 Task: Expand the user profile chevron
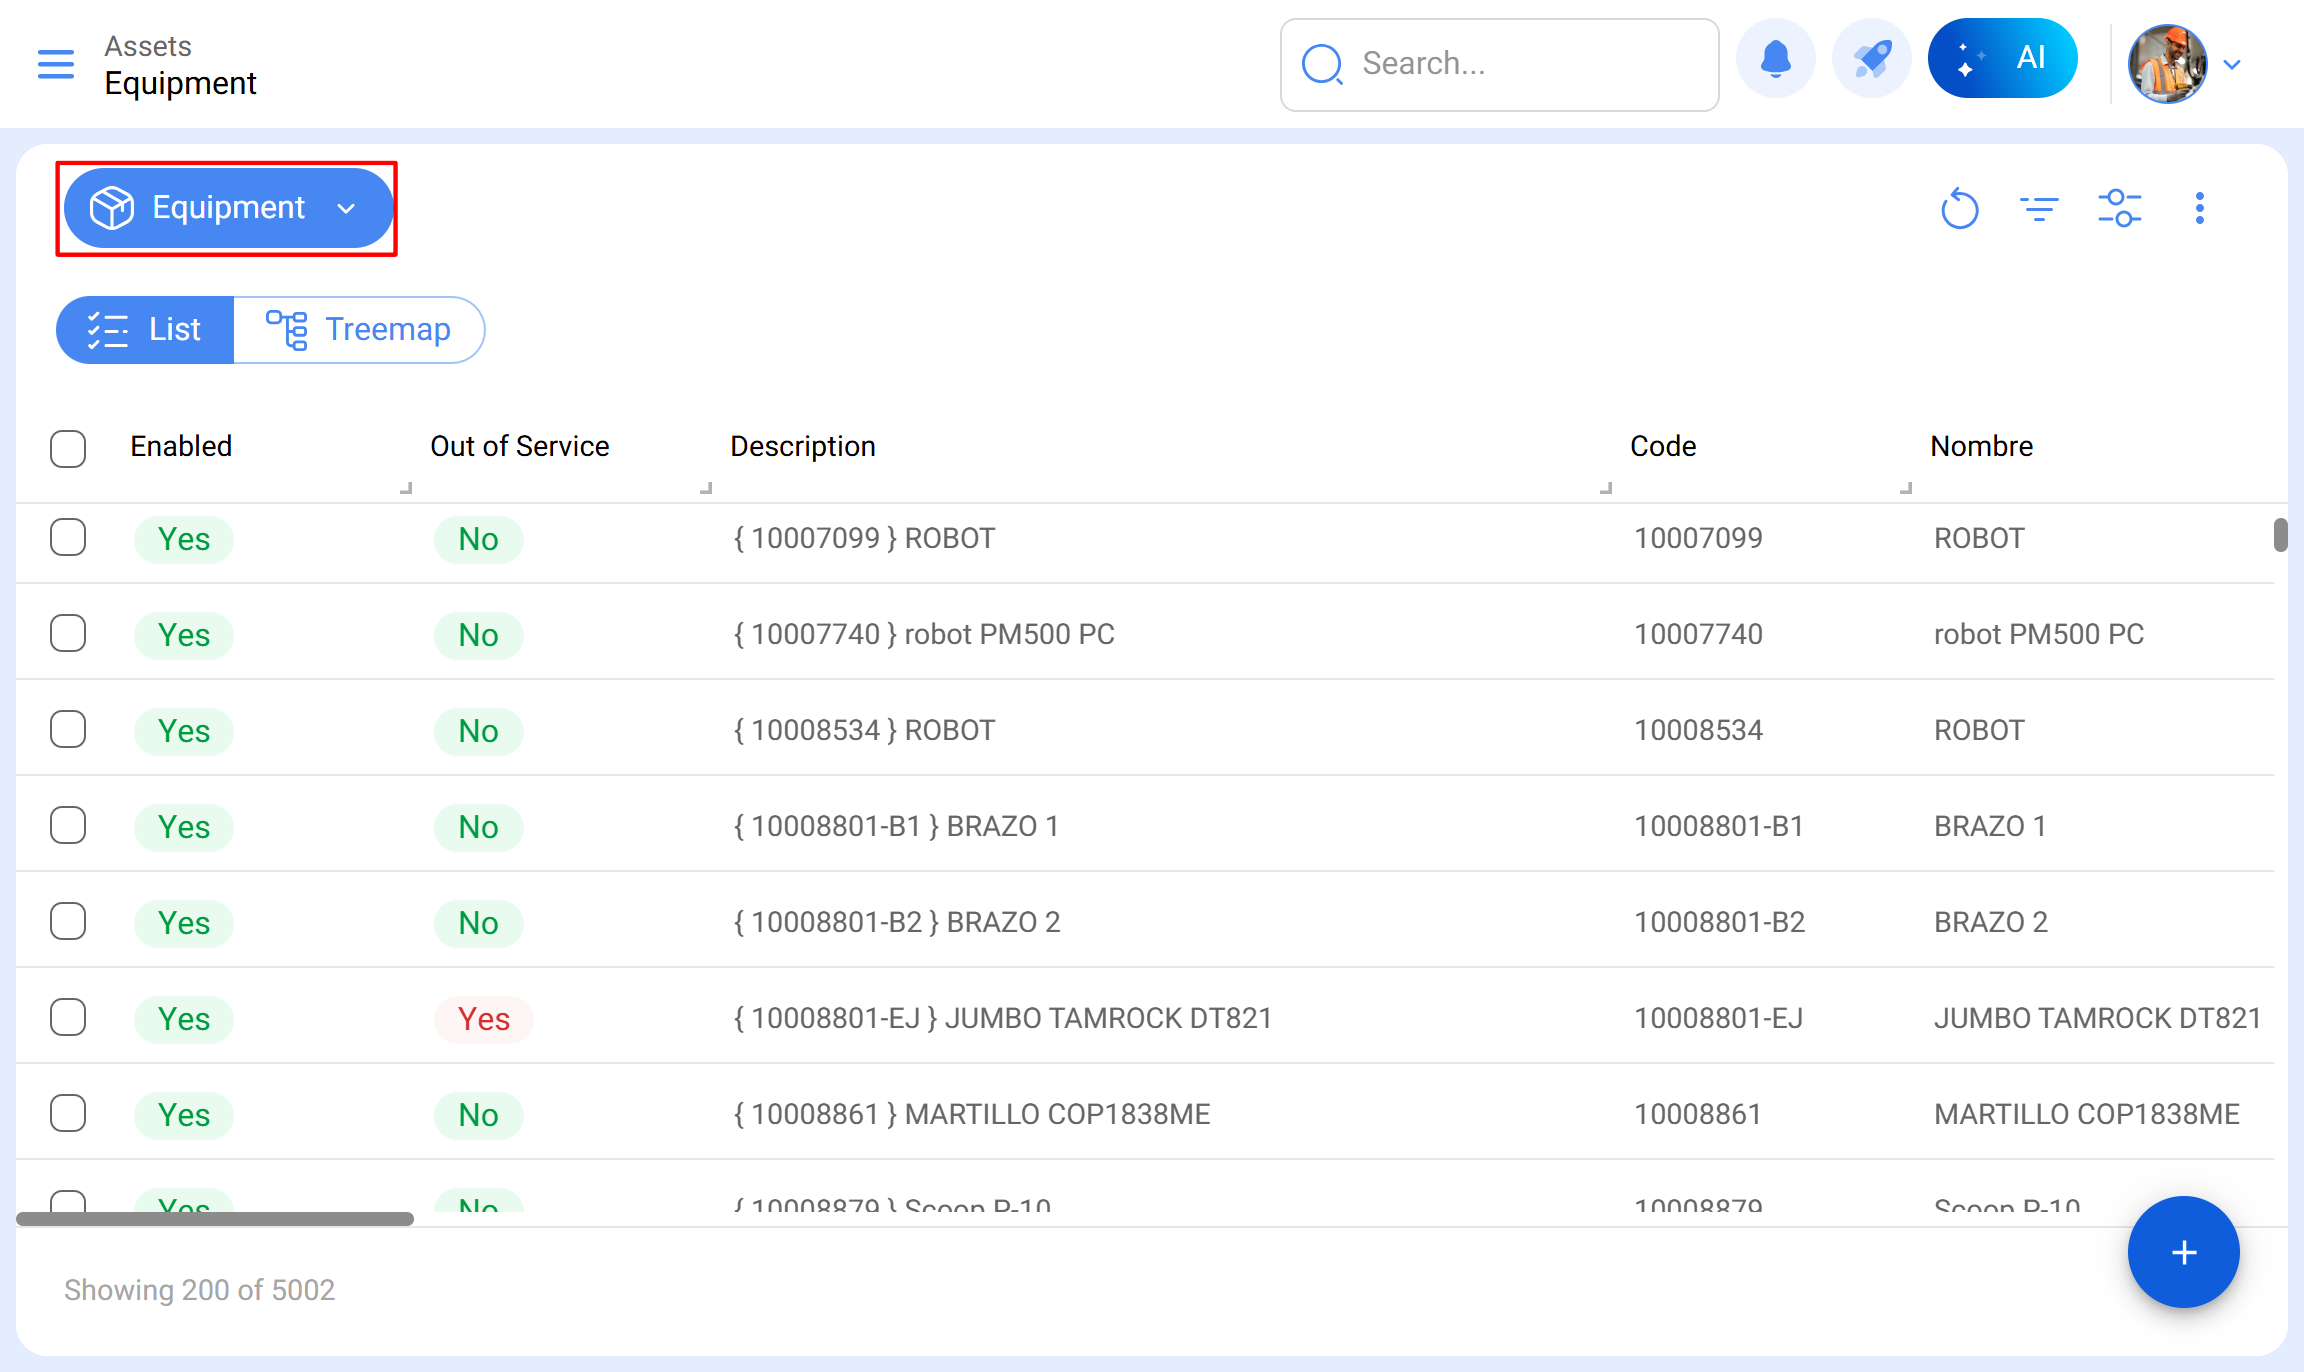[2232, 65]
